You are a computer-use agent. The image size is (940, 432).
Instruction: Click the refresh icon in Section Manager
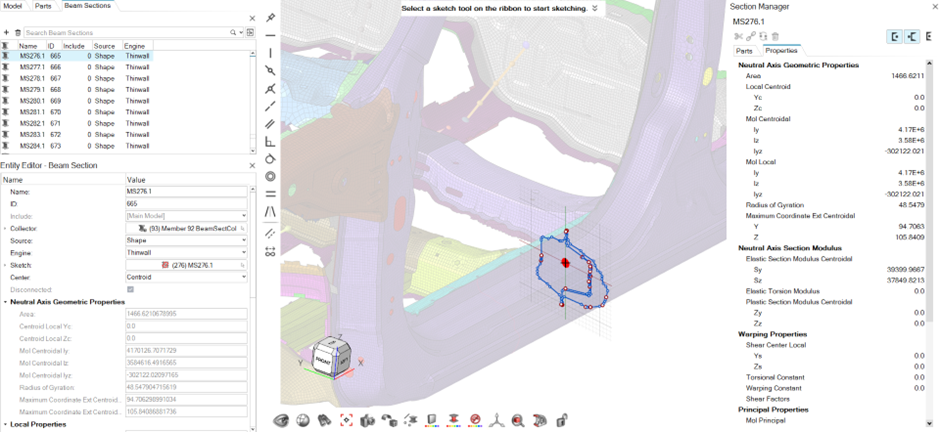(763, 37)
